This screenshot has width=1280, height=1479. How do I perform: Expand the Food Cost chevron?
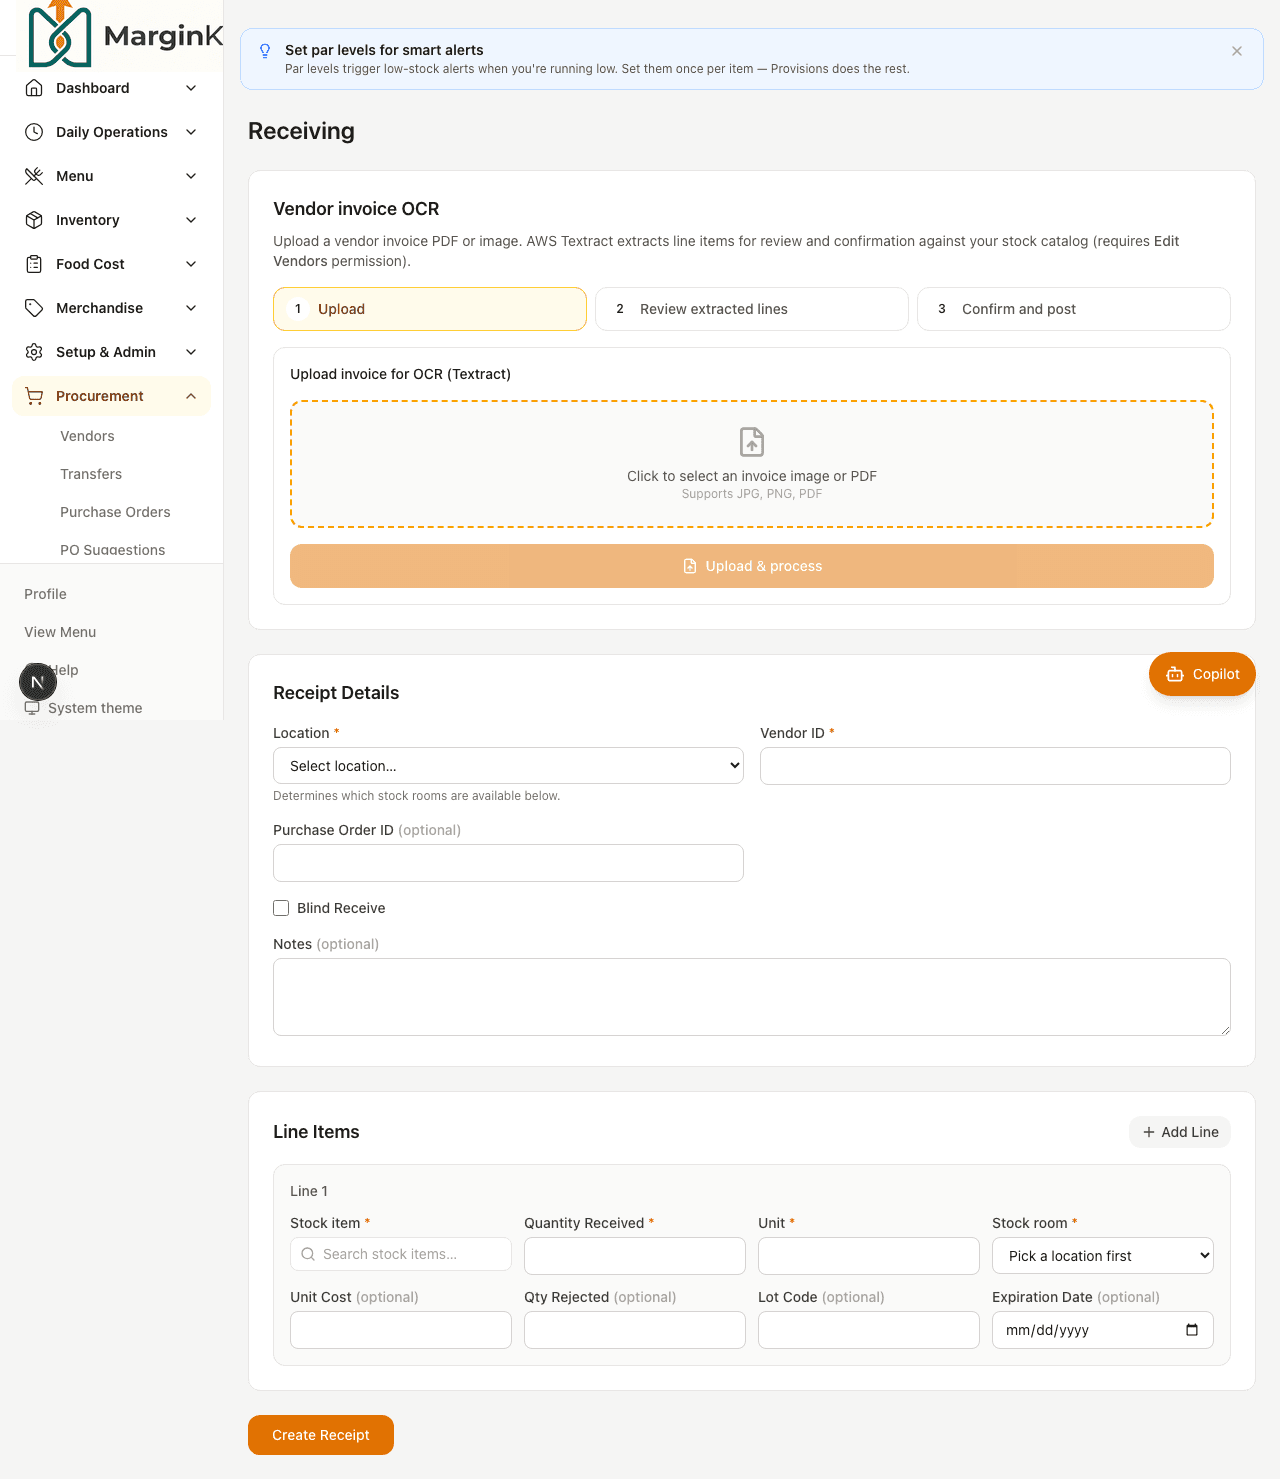coord(191,264)
